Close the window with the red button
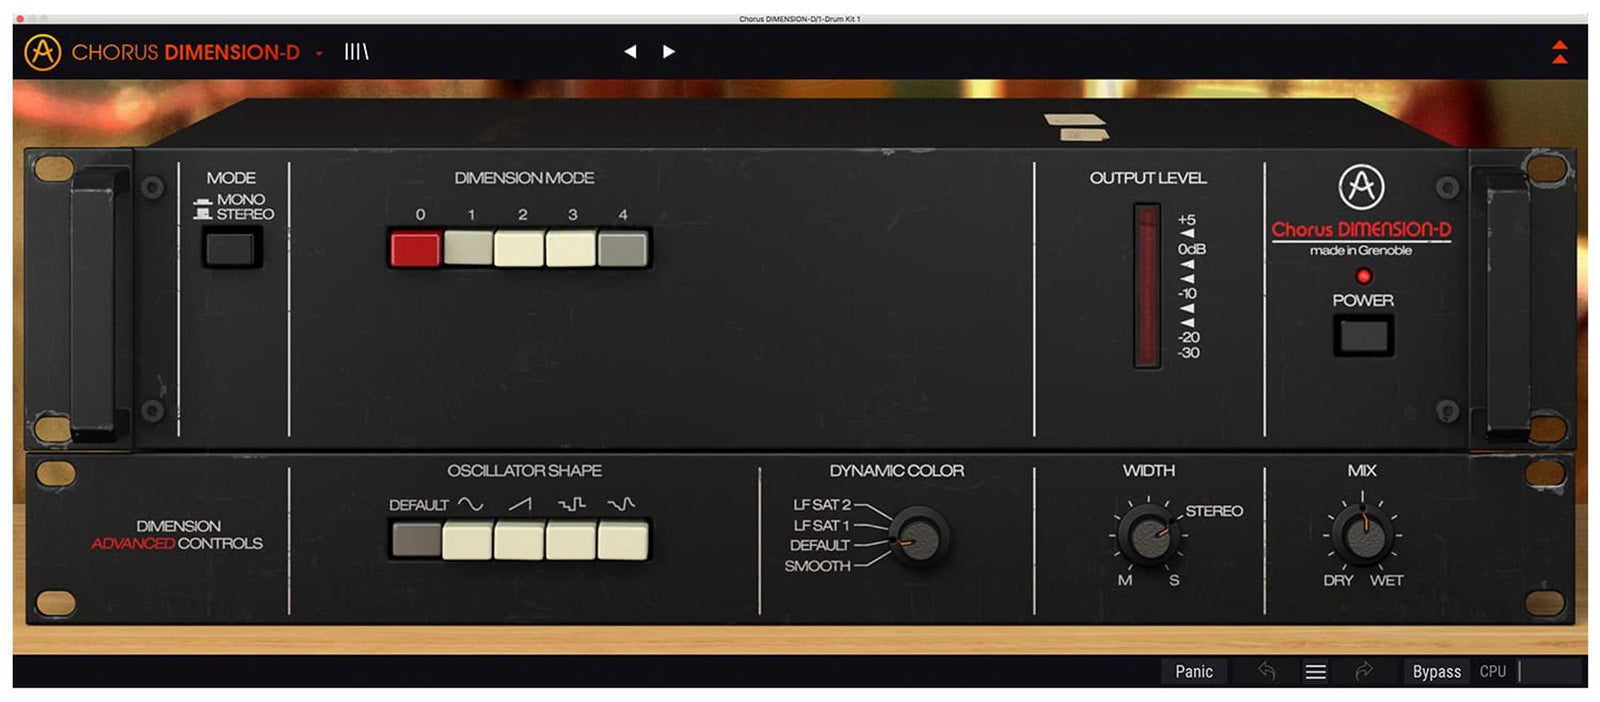 pos(20,18)
